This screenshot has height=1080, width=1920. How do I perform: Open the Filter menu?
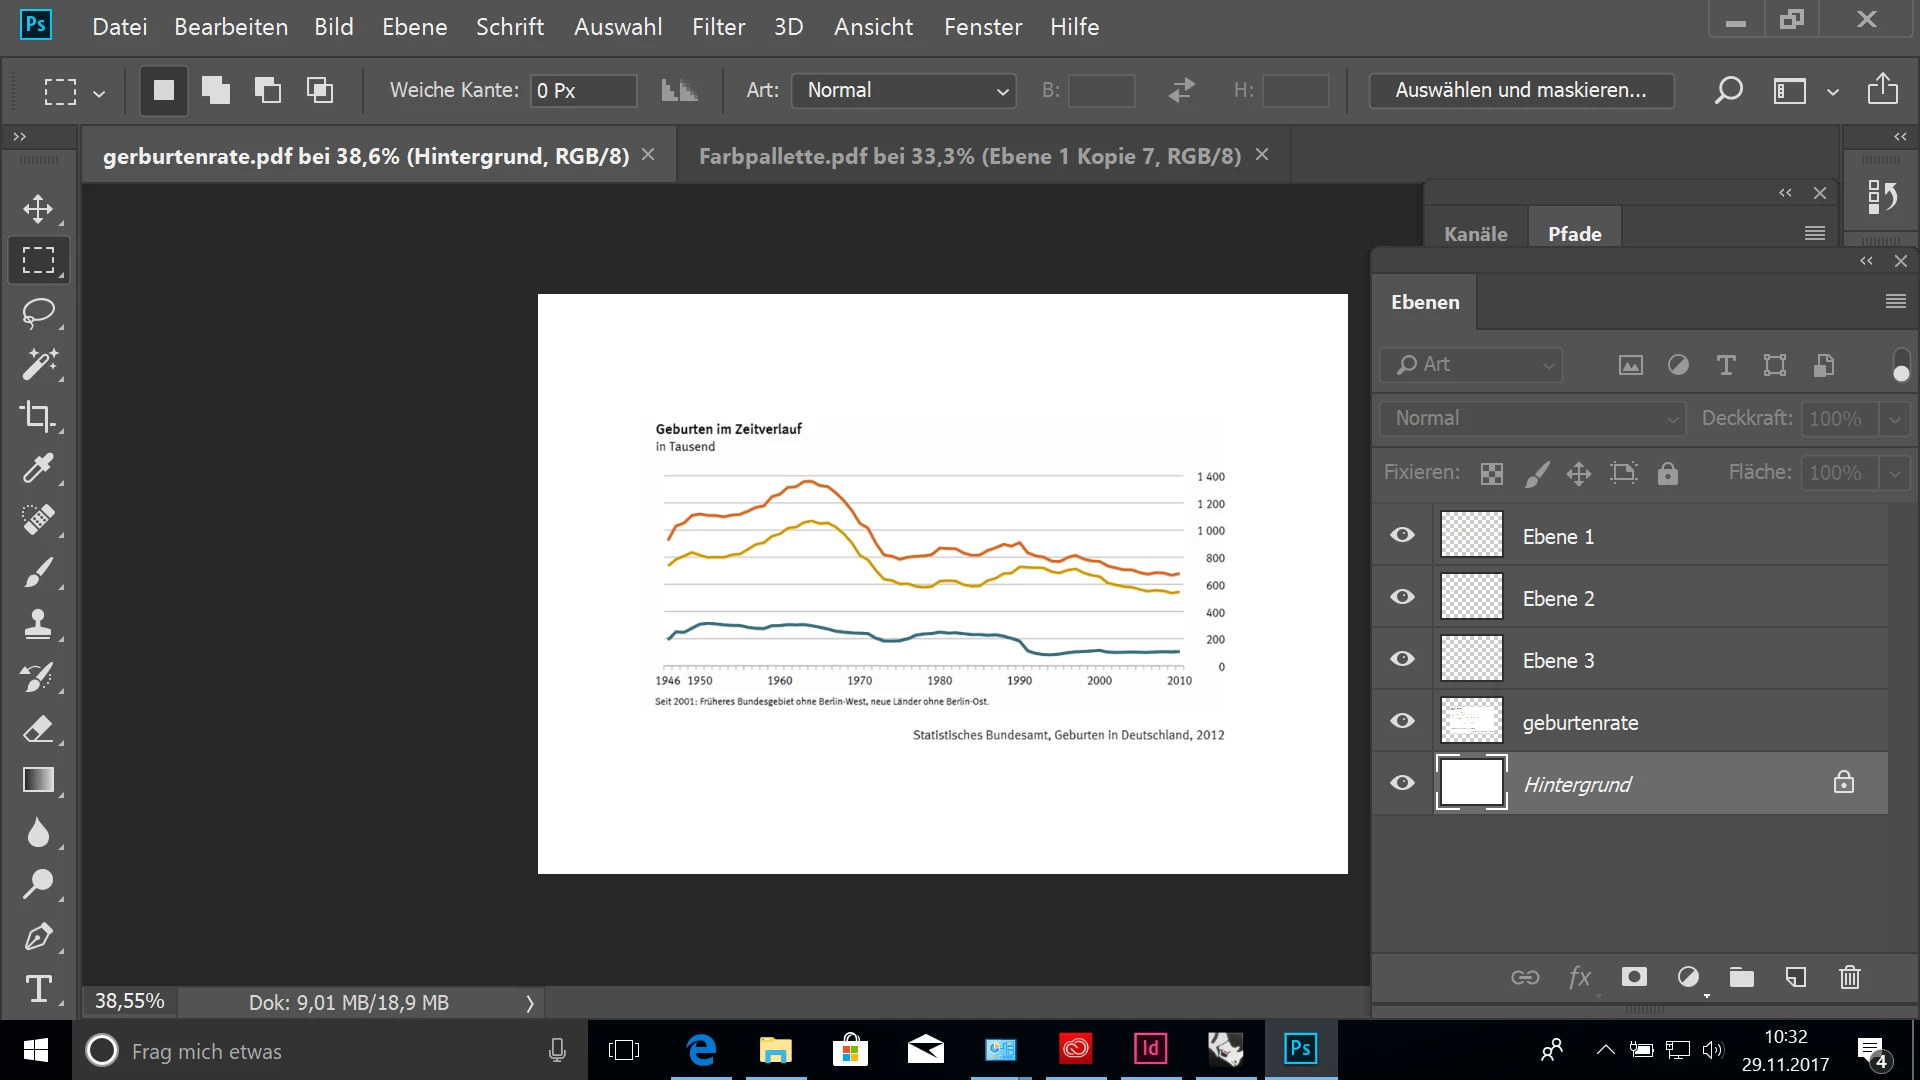pyautogui.click(x=718, y=27)
